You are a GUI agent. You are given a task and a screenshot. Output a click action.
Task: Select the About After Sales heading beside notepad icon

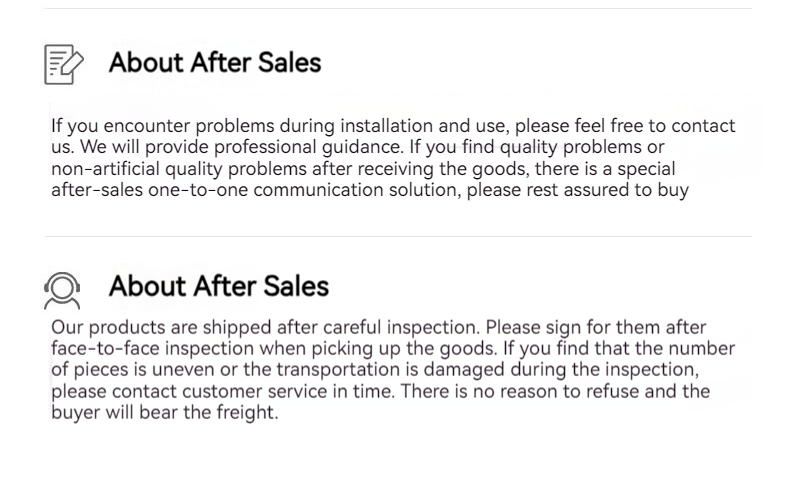click(215, 63)
